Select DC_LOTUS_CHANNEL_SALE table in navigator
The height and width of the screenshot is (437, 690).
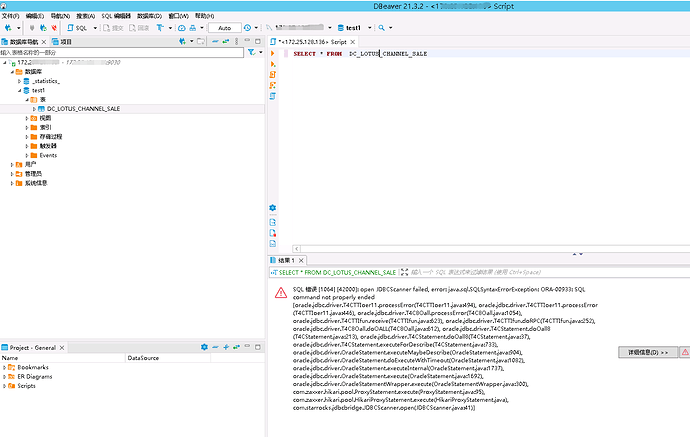point(83,108)
